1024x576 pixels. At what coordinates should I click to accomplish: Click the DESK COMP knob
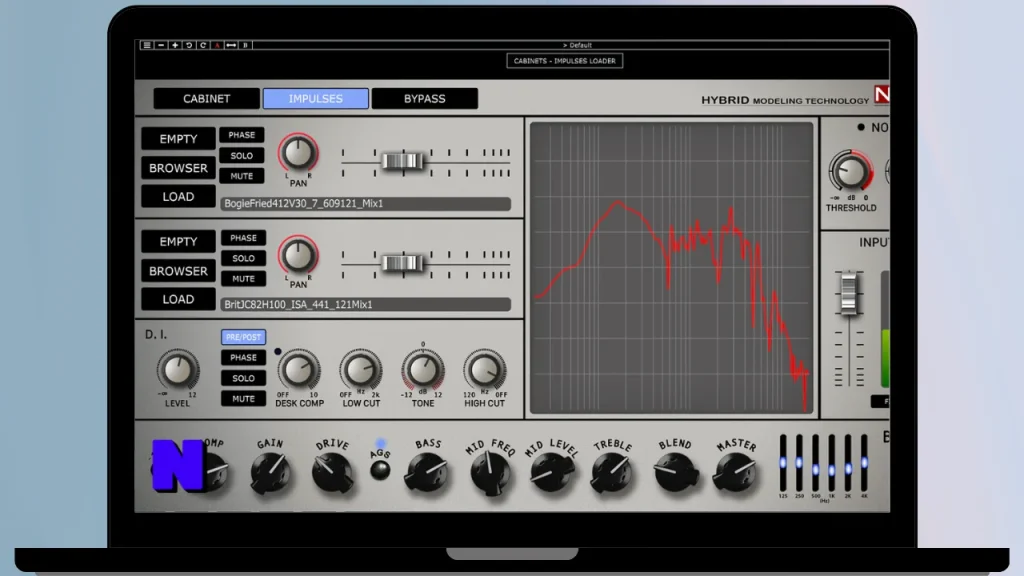click(x=299, y=370)
